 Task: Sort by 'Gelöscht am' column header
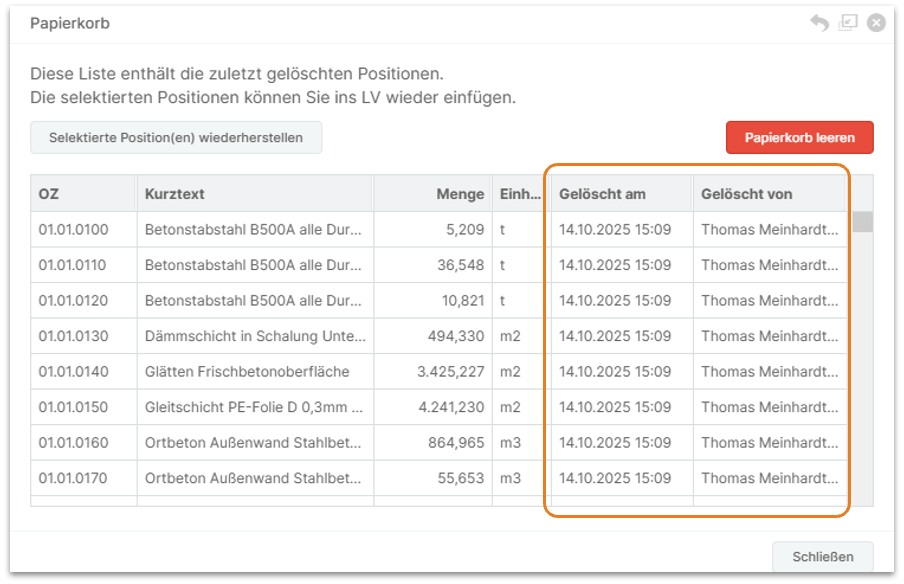pos(620,194)
